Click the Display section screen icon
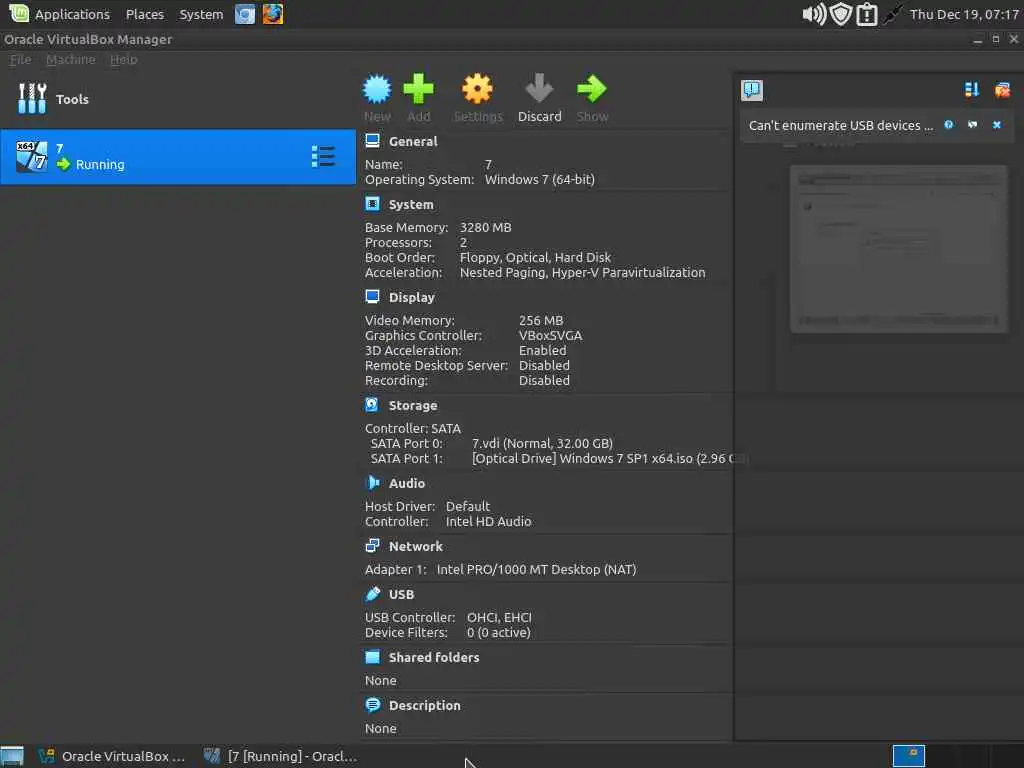 (x=372, y=296)
